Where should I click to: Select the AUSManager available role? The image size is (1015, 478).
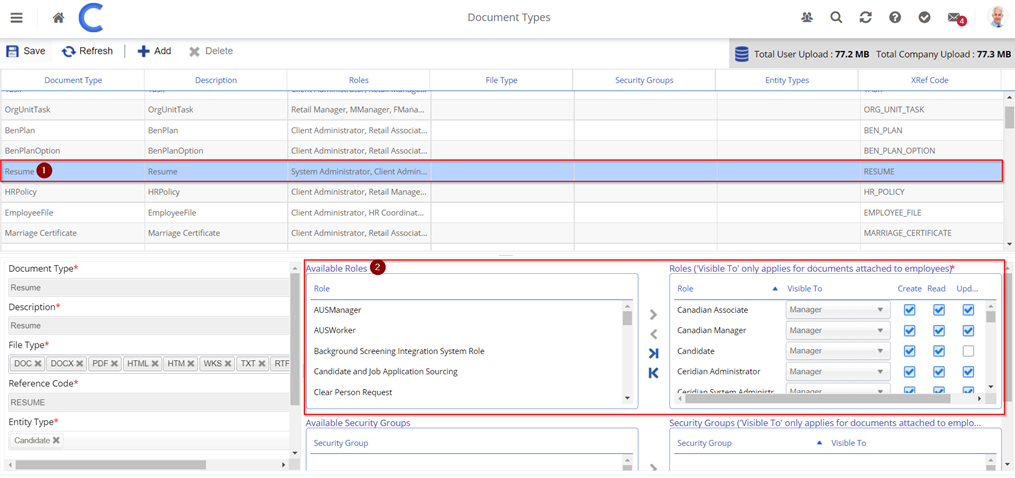tap(337, 310)
